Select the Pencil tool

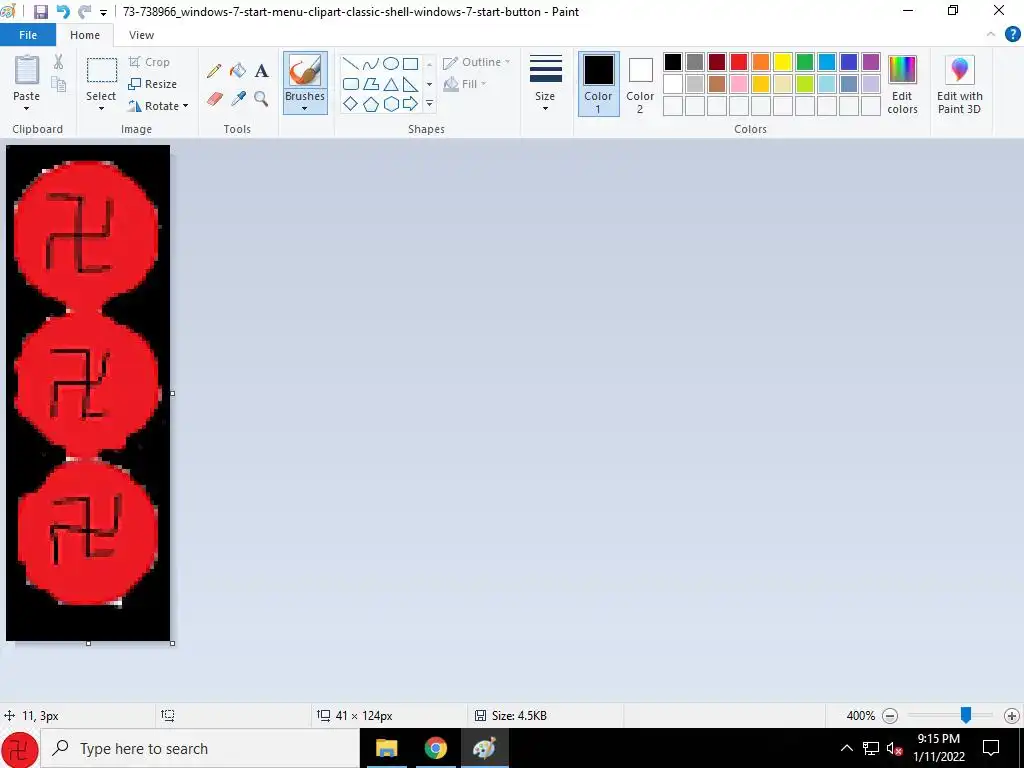(x=214, y=71)
